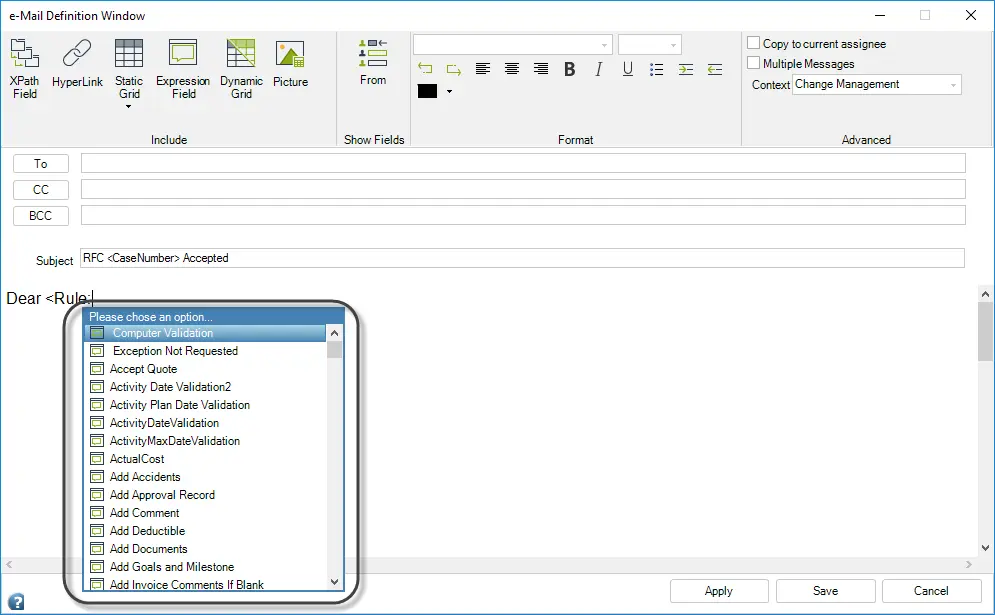995x615 pixels.
Task: Increase paragraph indent
Action: [x=686, y=69]
